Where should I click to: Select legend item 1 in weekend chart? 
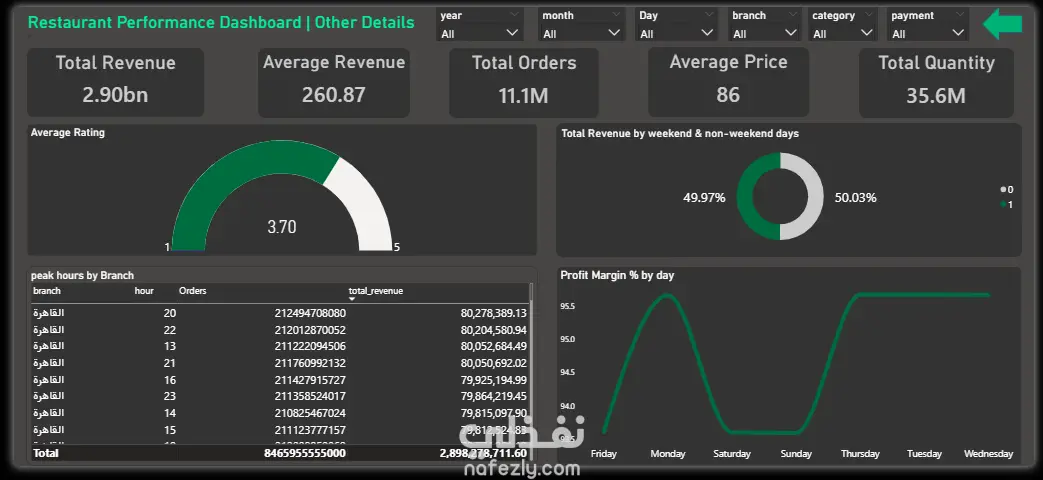pyautogui.click(x=1006, y=204)
